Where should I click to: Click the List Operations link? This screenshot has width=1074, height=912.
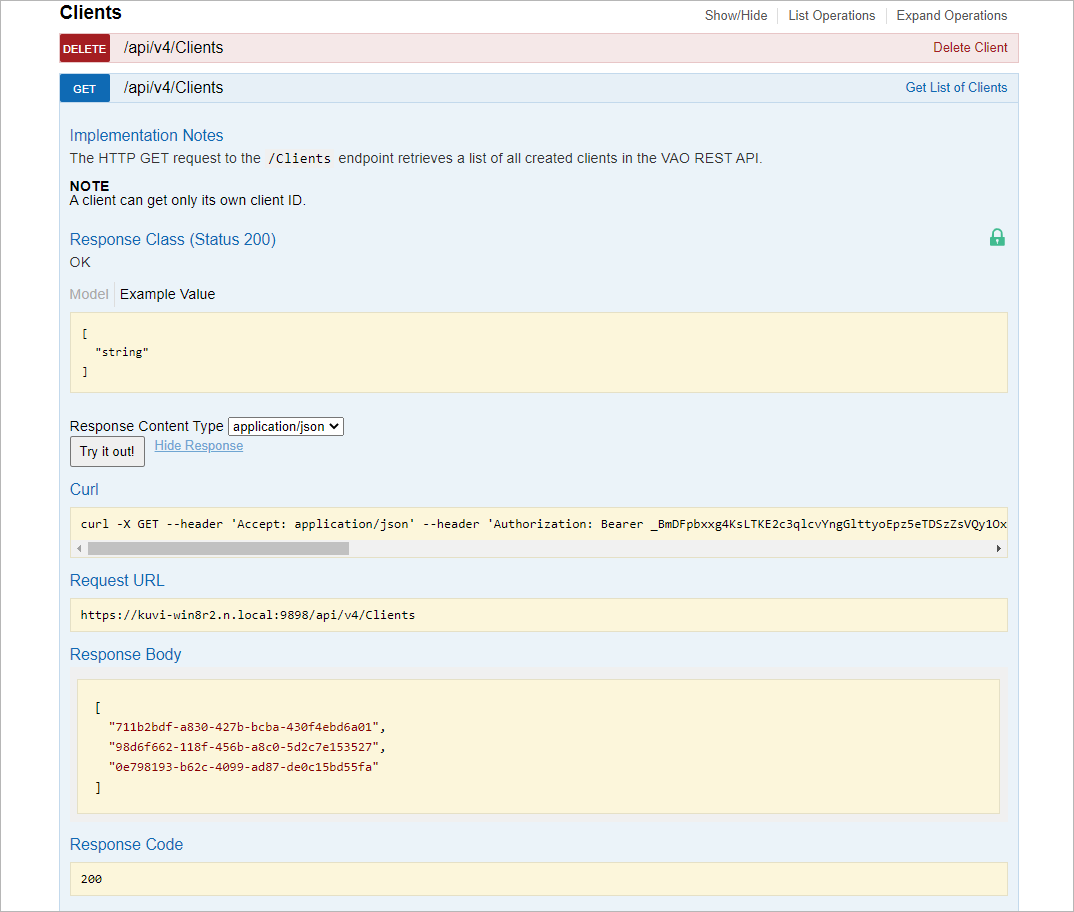click(x=831, y=16)
